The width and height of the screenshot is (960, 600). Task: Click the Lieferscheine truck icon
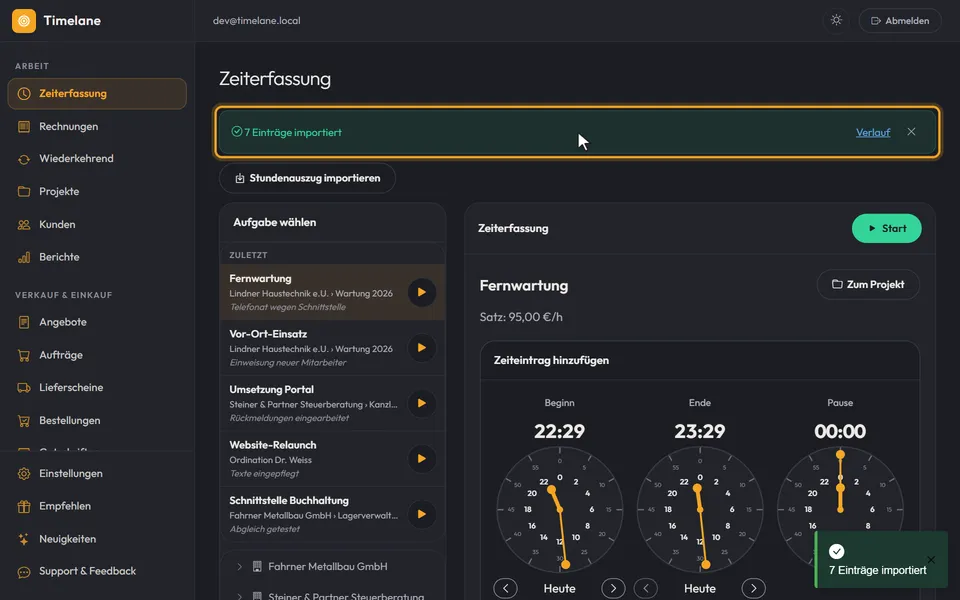24,388
